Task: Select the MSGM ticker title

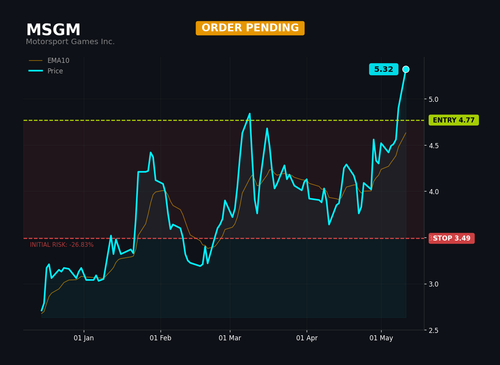Action: click(53, 30)
